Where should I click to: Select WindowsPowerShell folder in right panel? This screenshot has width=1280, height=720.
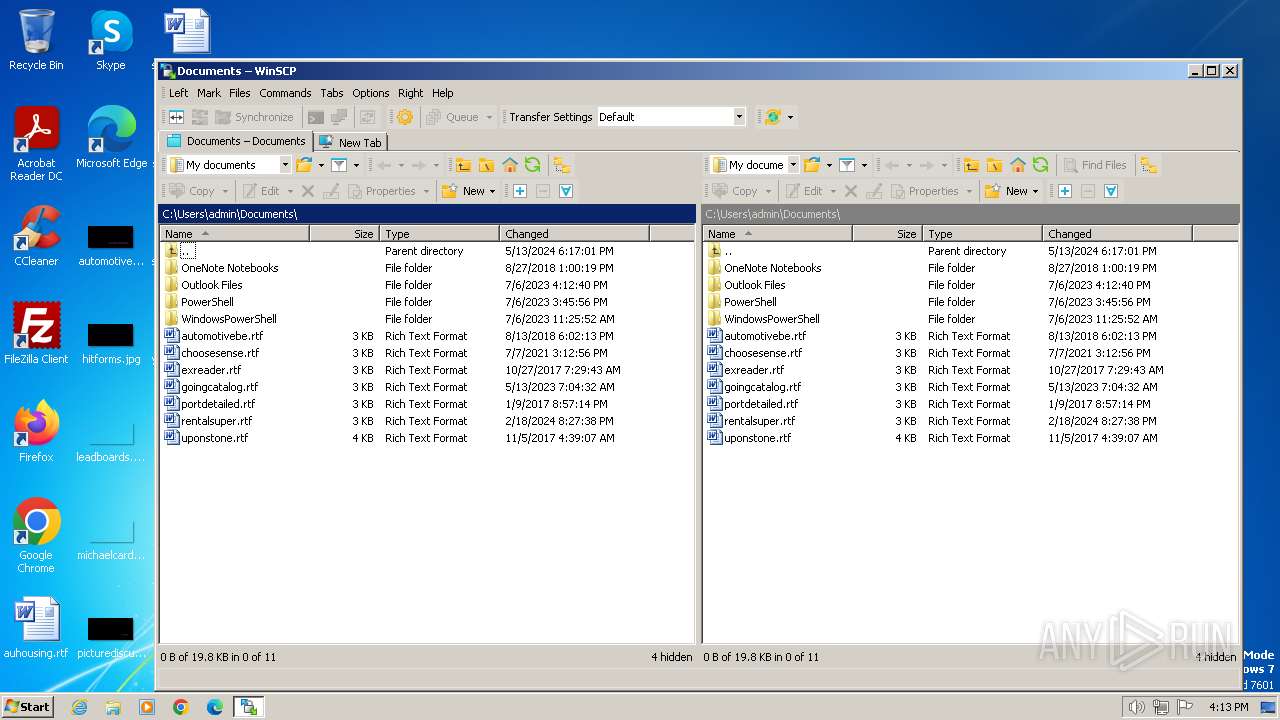(772, 319)
